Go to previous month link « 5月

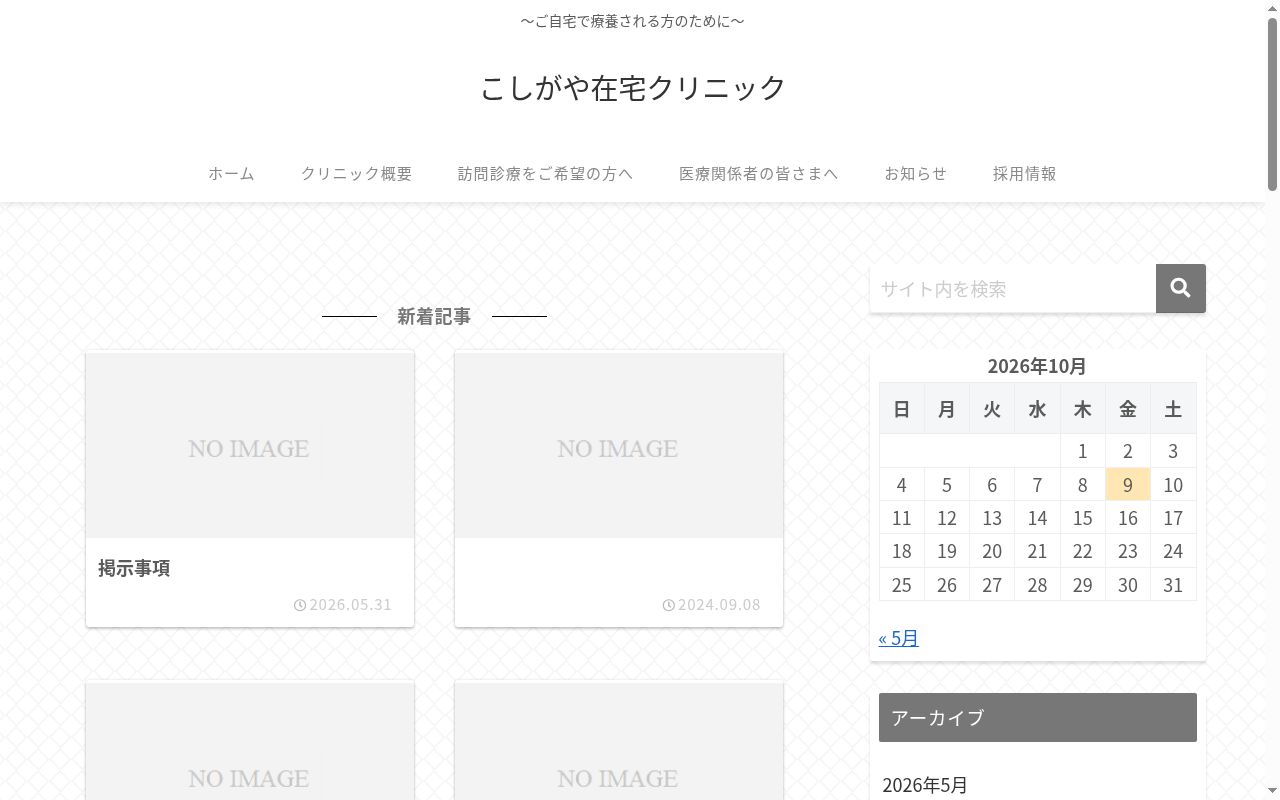tap(899, 638)
